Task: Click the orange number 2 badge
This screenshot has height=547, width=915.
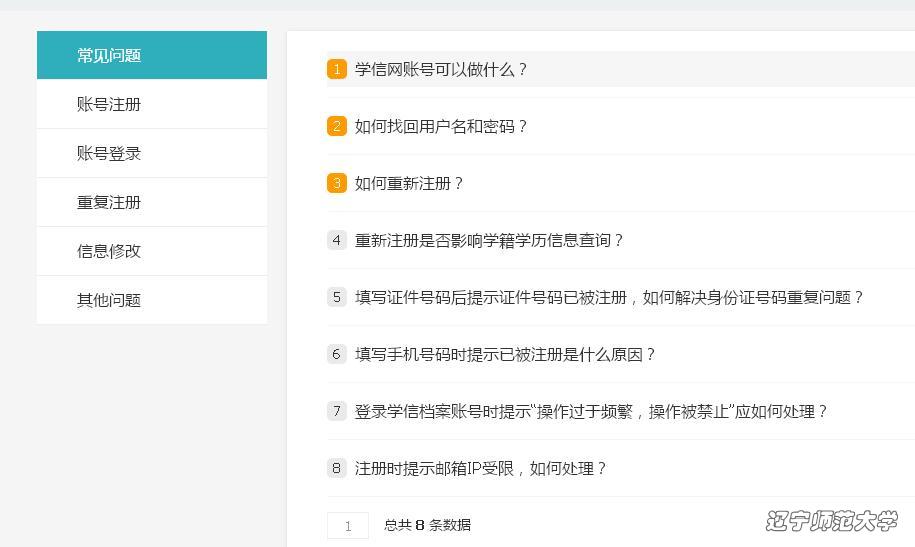Action: pos(337,126)
